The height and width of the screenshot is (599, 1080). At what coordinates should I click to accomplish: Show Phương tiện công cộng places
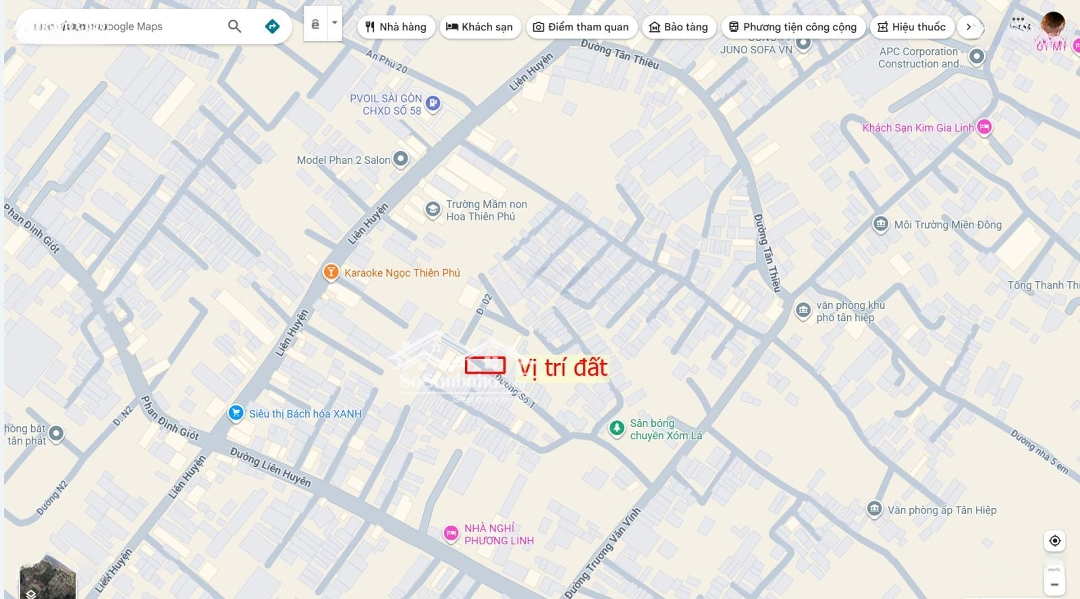point(793,27)
